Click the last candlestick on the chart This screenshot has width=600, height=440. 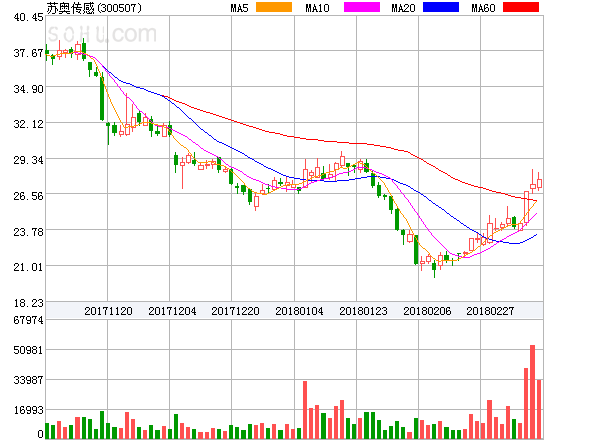click(x=539, y=181)
